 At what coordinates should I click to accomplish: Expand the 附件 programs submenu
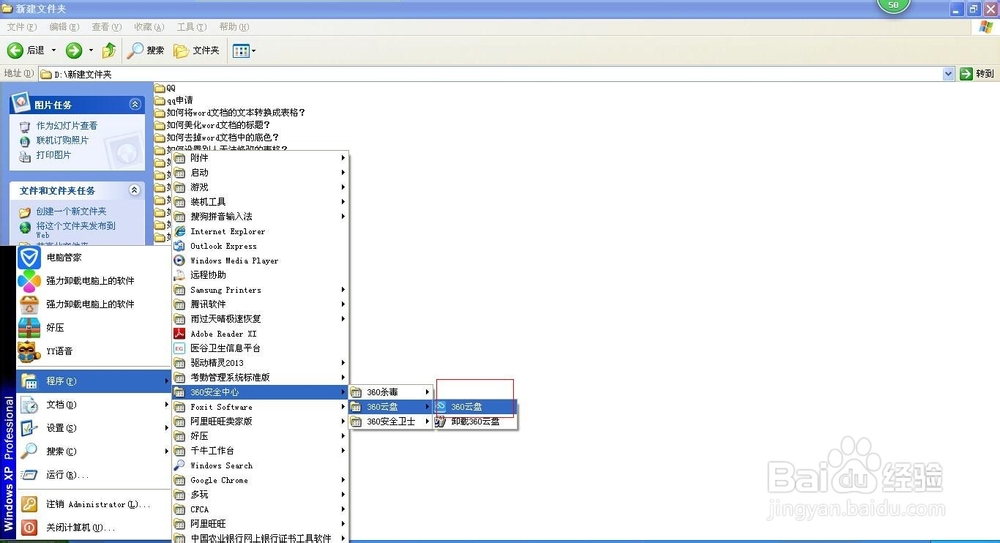click(x=260, y=158)
